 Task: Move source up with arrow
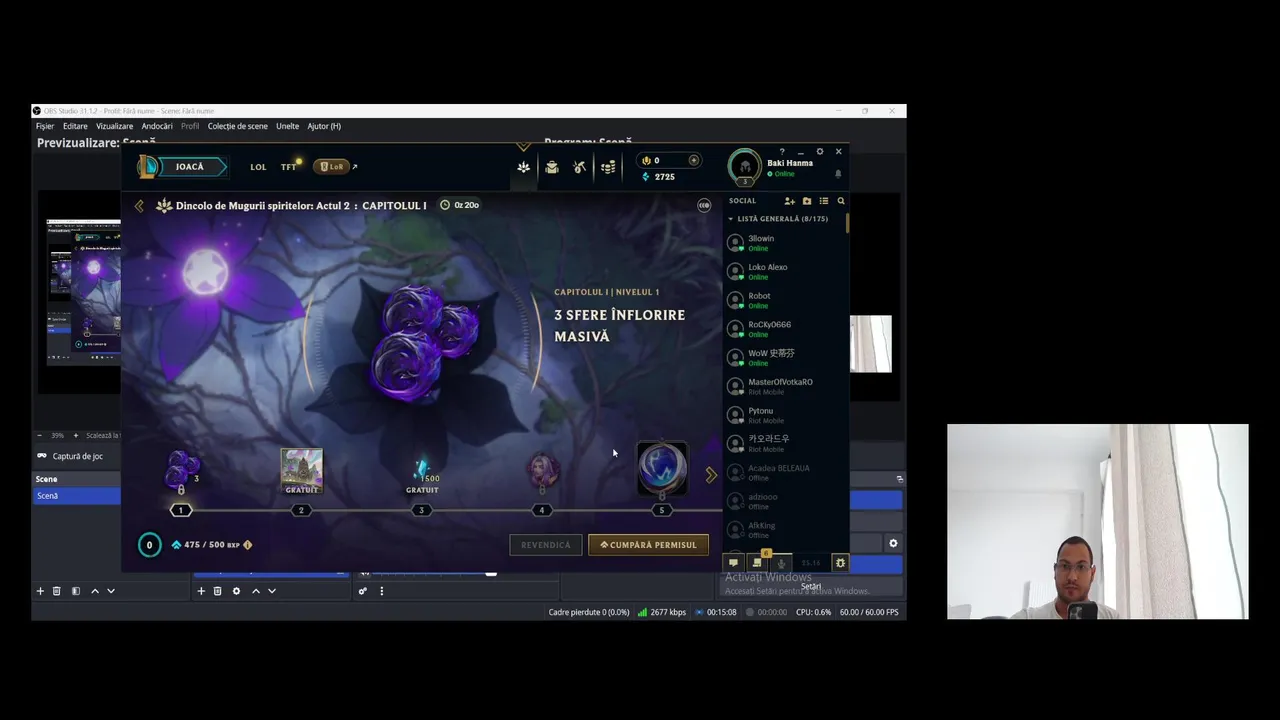pos(256,591)
